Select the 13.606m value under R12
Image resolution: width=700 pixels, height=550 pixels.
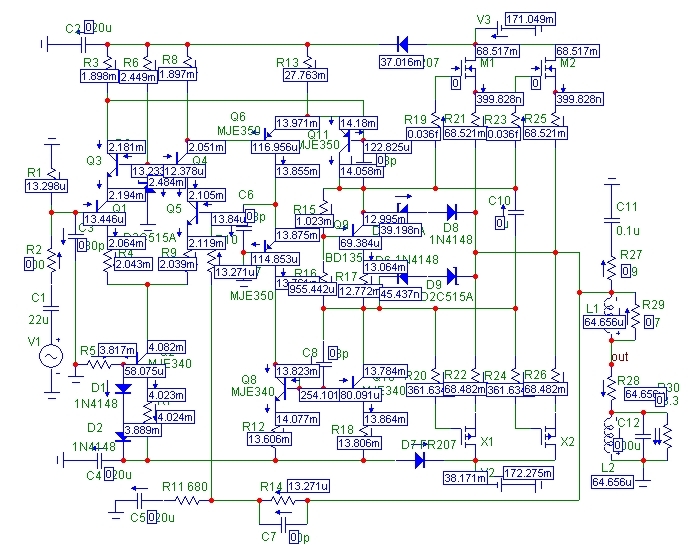point(269,439)
